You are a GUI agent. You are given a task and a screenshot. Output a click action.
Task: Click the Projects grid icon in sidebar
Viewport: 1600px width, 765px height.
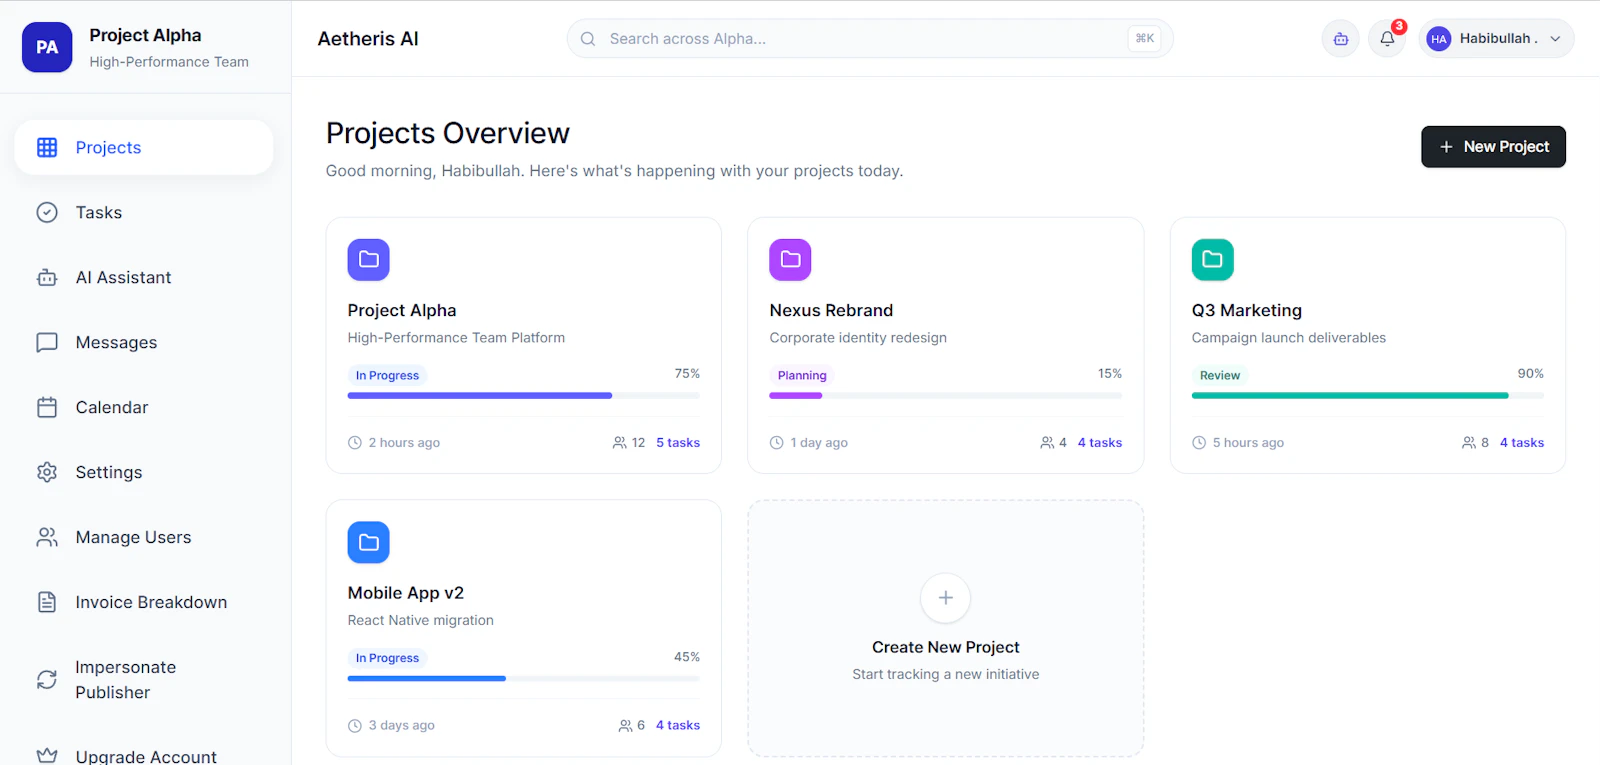[47, 147]
